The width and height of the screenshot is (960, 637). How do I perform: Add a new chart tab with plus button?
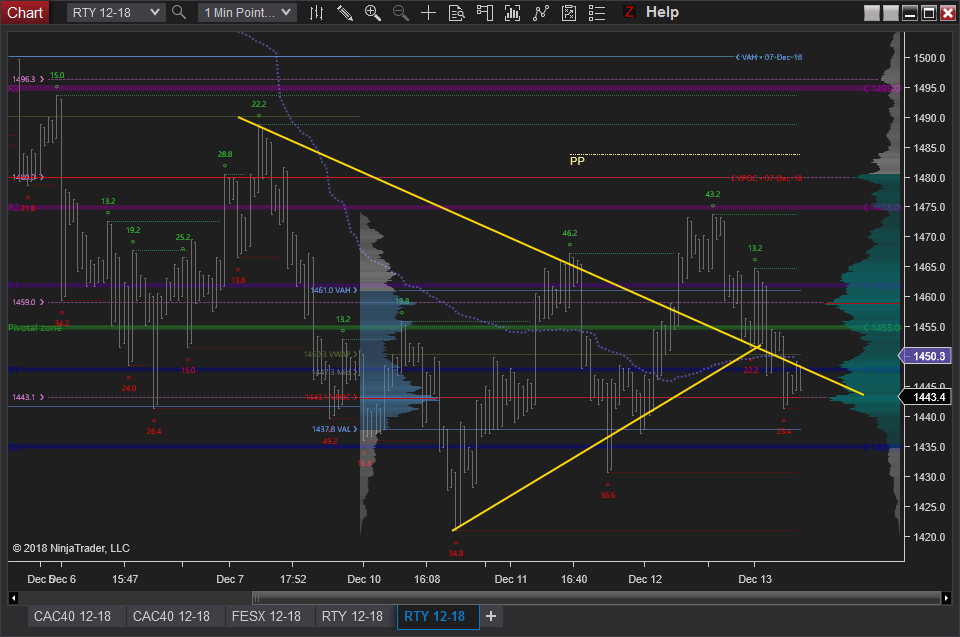coord(491,616)
